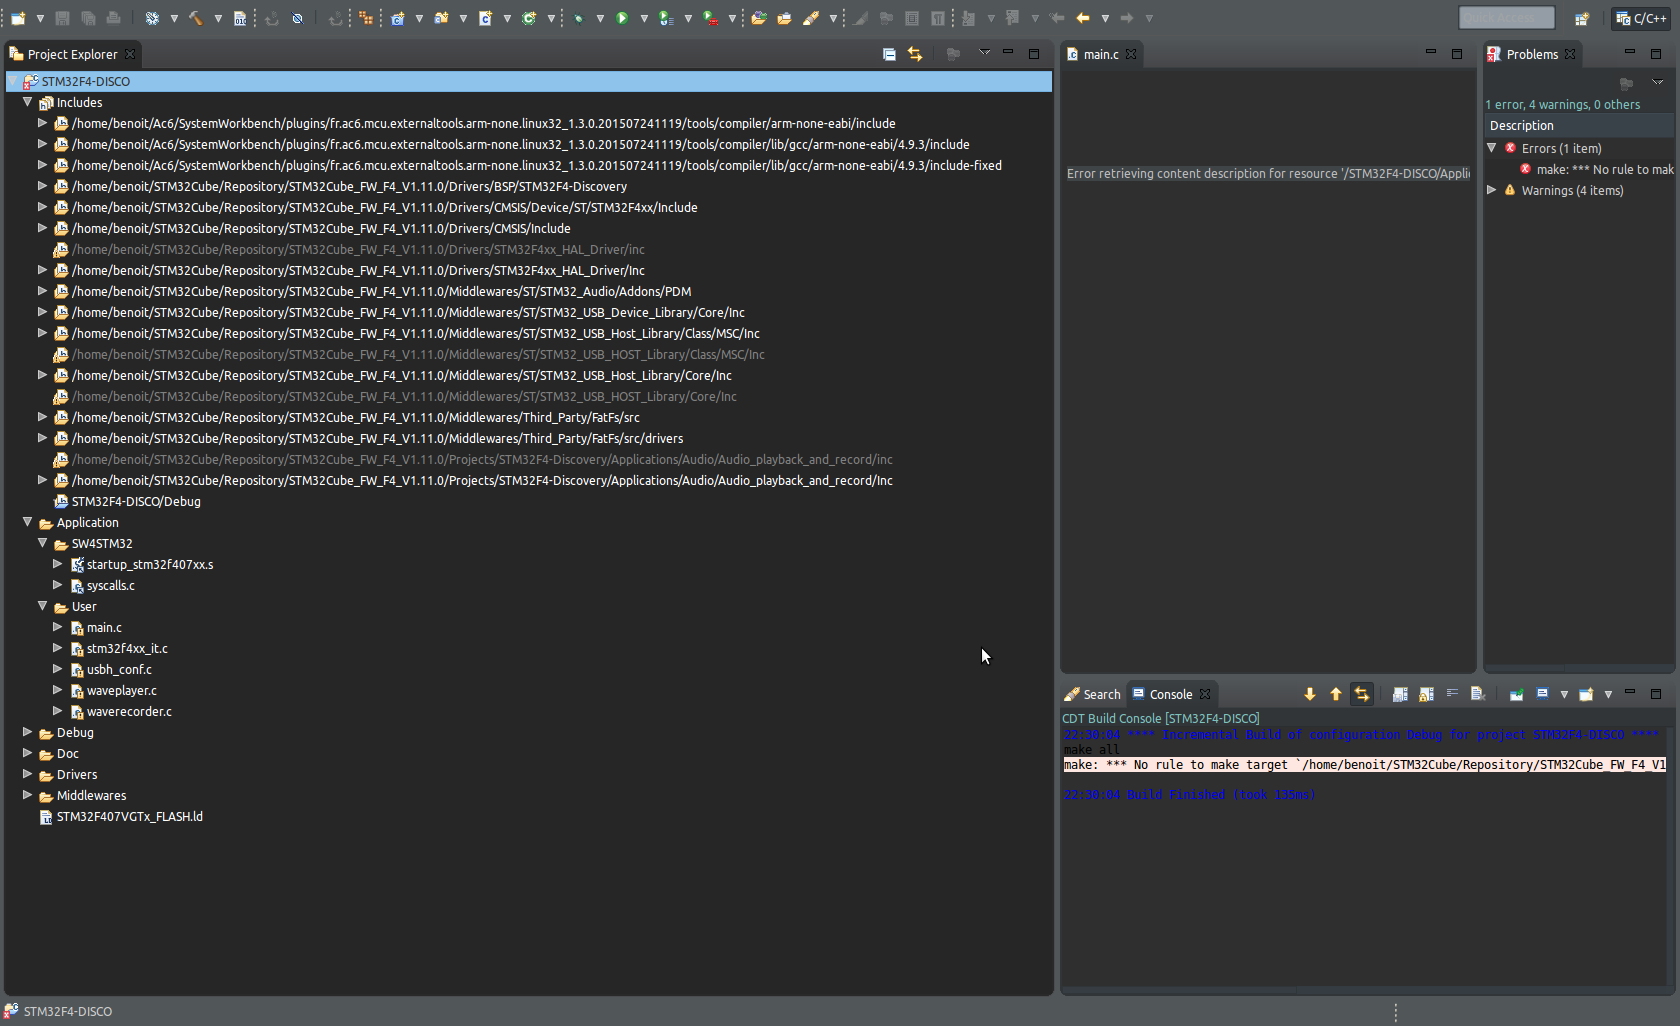Select the main.c editor tab
Viewport: 1680px width, 1026px height.
coord(1100,54)
